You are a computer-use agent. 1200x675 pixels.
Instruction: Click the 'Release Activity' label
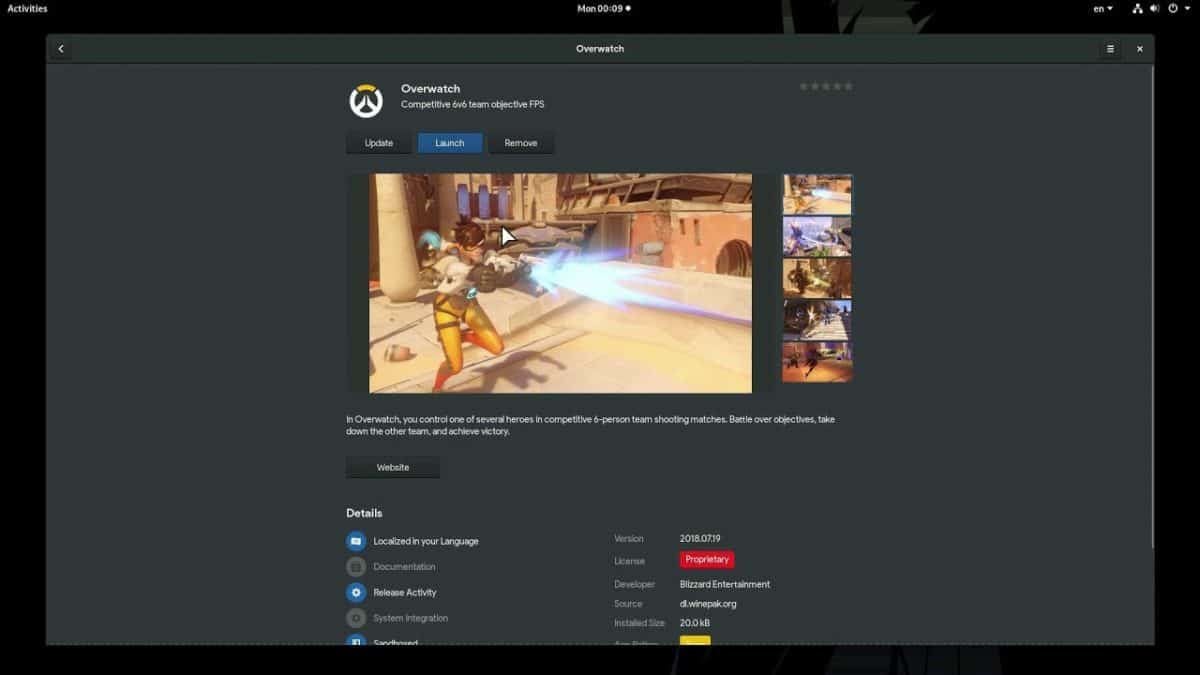click(405, 592)
